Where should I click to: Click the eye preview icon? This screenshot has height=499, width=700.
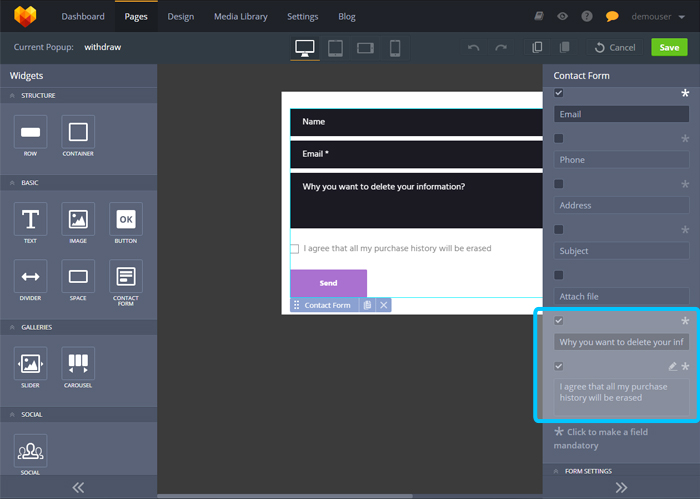562,17
